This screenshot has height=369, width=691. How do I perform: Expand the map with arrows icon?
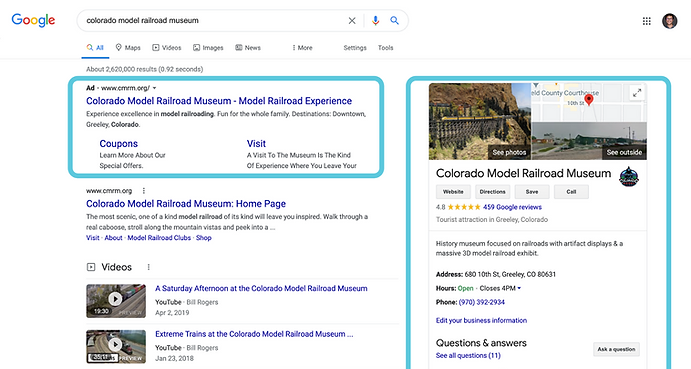pyautogui.click(x=637, y=93)
